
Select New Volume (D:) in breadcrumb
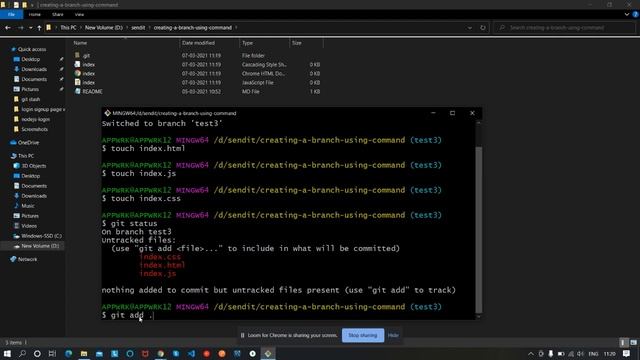[104, 28]
